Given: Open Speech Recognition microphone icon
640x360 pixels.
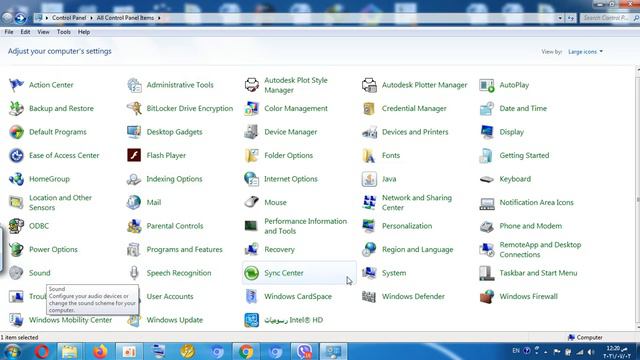Looking at the screenshot, I should pyautogui.click(x=134, y=273).
